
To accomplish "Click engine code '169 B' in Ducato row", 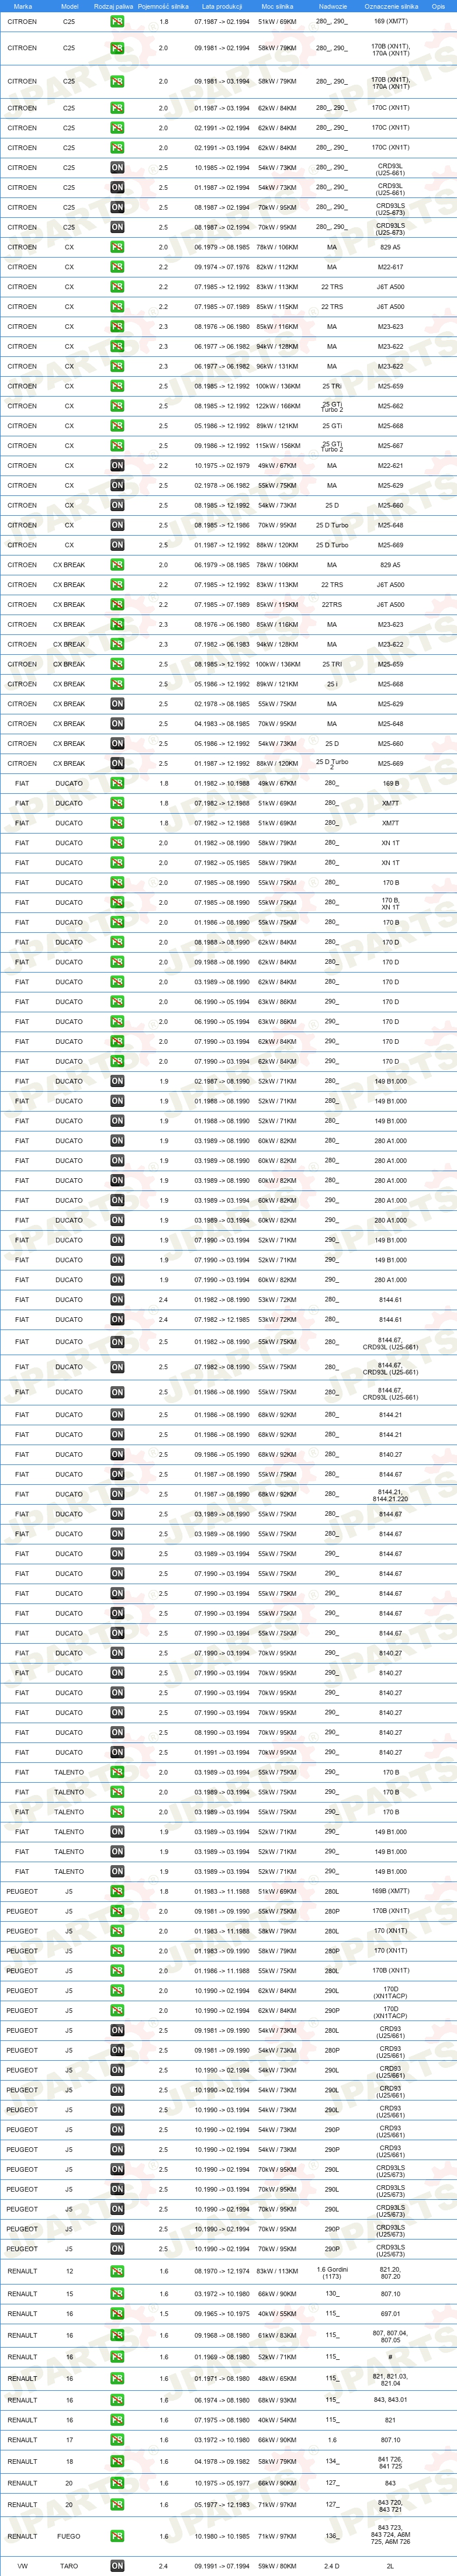I will 391,784.
